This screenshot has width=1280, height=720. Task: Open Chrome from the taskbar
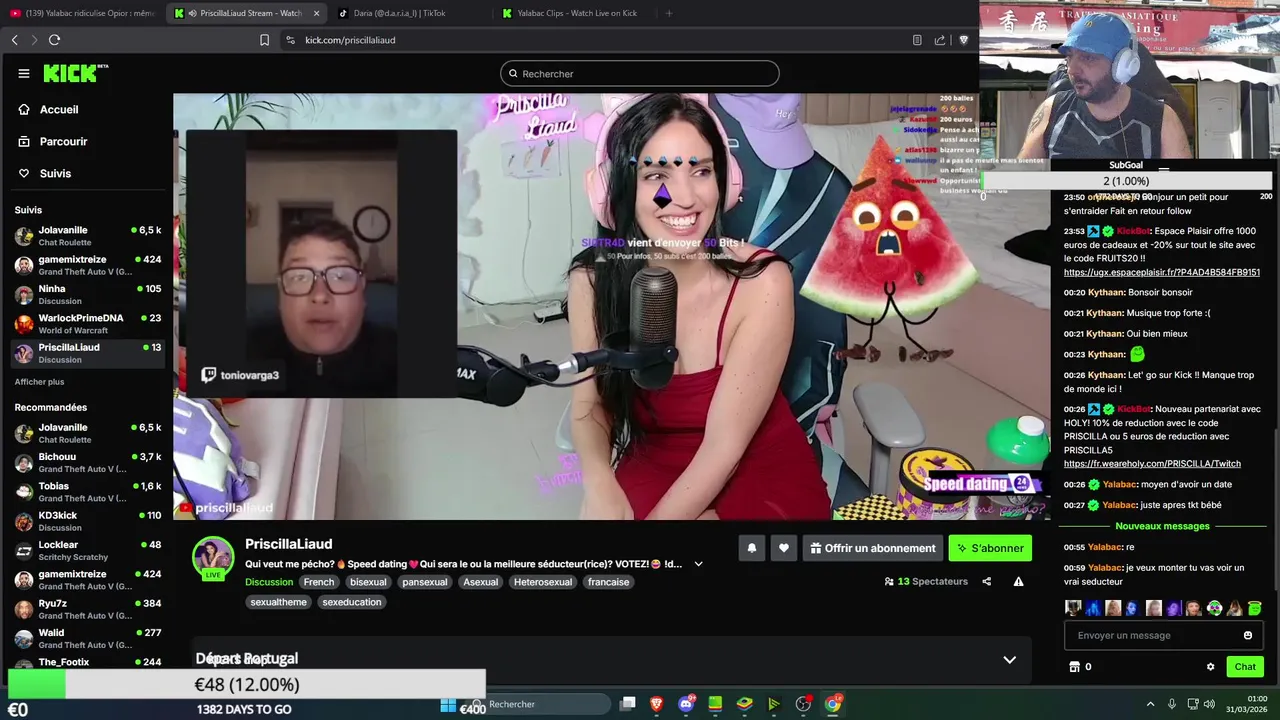point(832,704)
